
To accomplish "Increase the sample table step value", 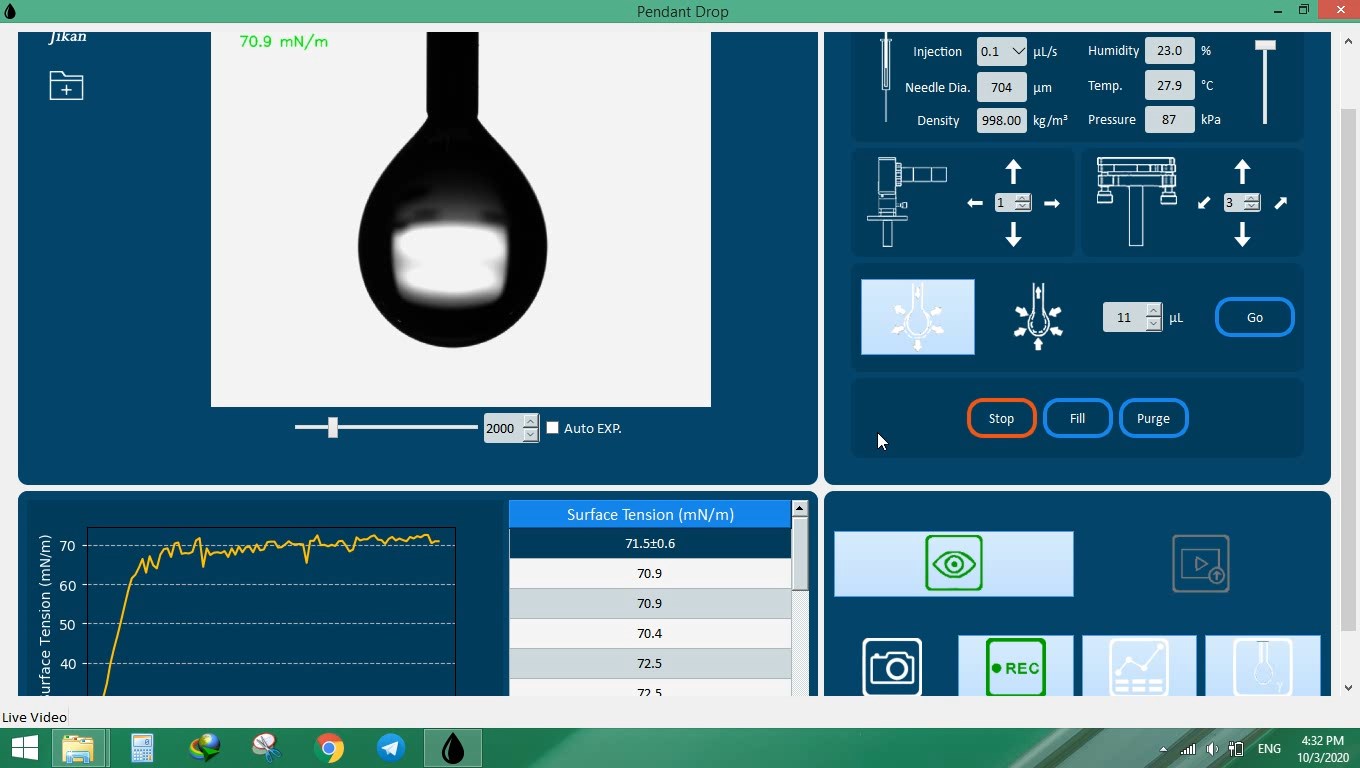I will click(1251, 198).
